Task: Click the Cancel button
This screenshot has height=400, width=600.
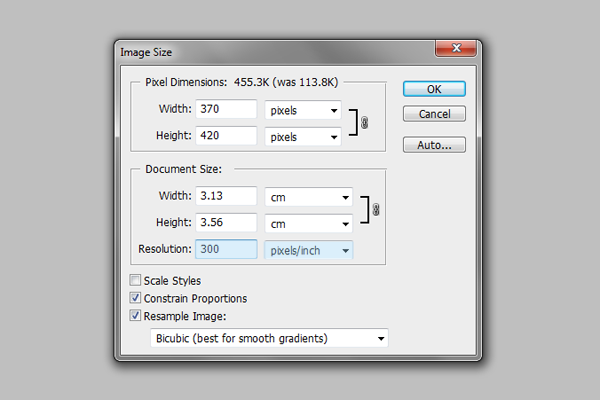Action: pos(435,114)
